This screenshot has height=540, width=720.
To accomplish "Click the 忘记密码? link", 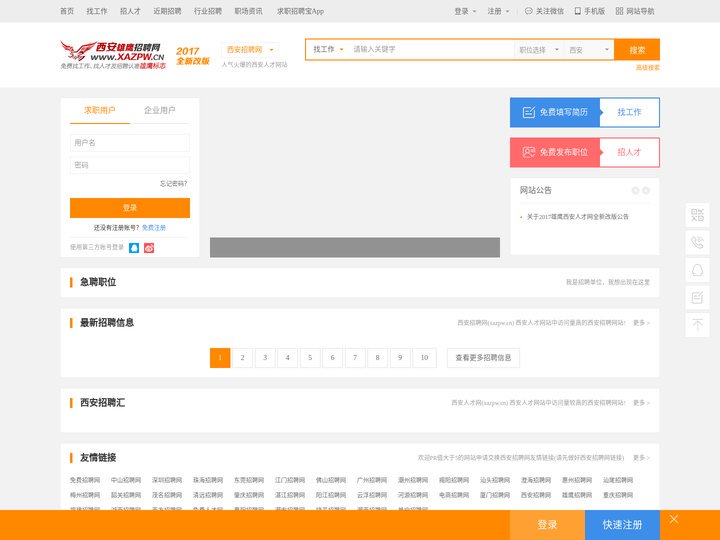I will click(x=174, y=184).
